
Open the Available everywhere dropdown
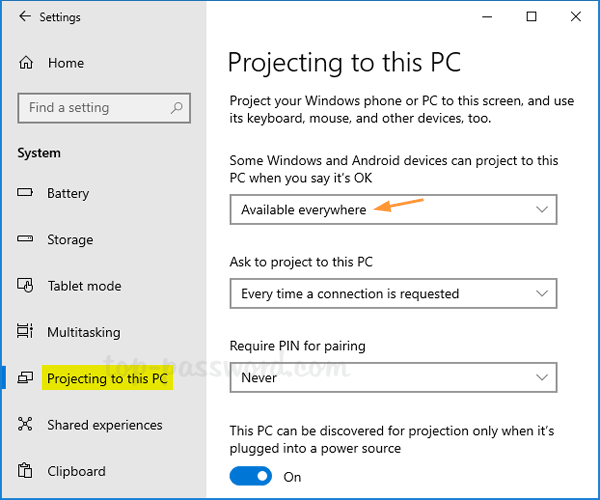pyautogui.click(x=392, y=210)
